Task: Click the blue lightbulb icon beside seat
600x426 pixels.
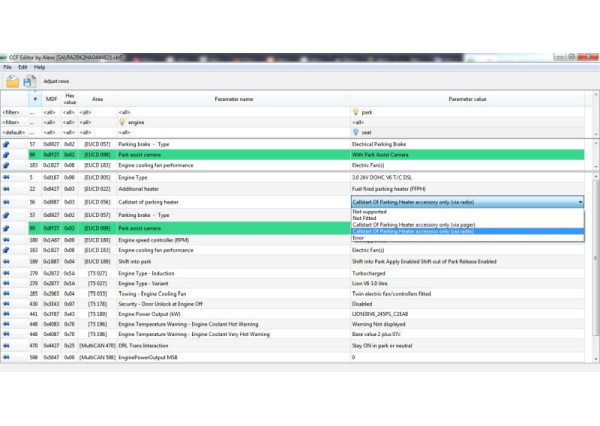Action: pos(356,131)
